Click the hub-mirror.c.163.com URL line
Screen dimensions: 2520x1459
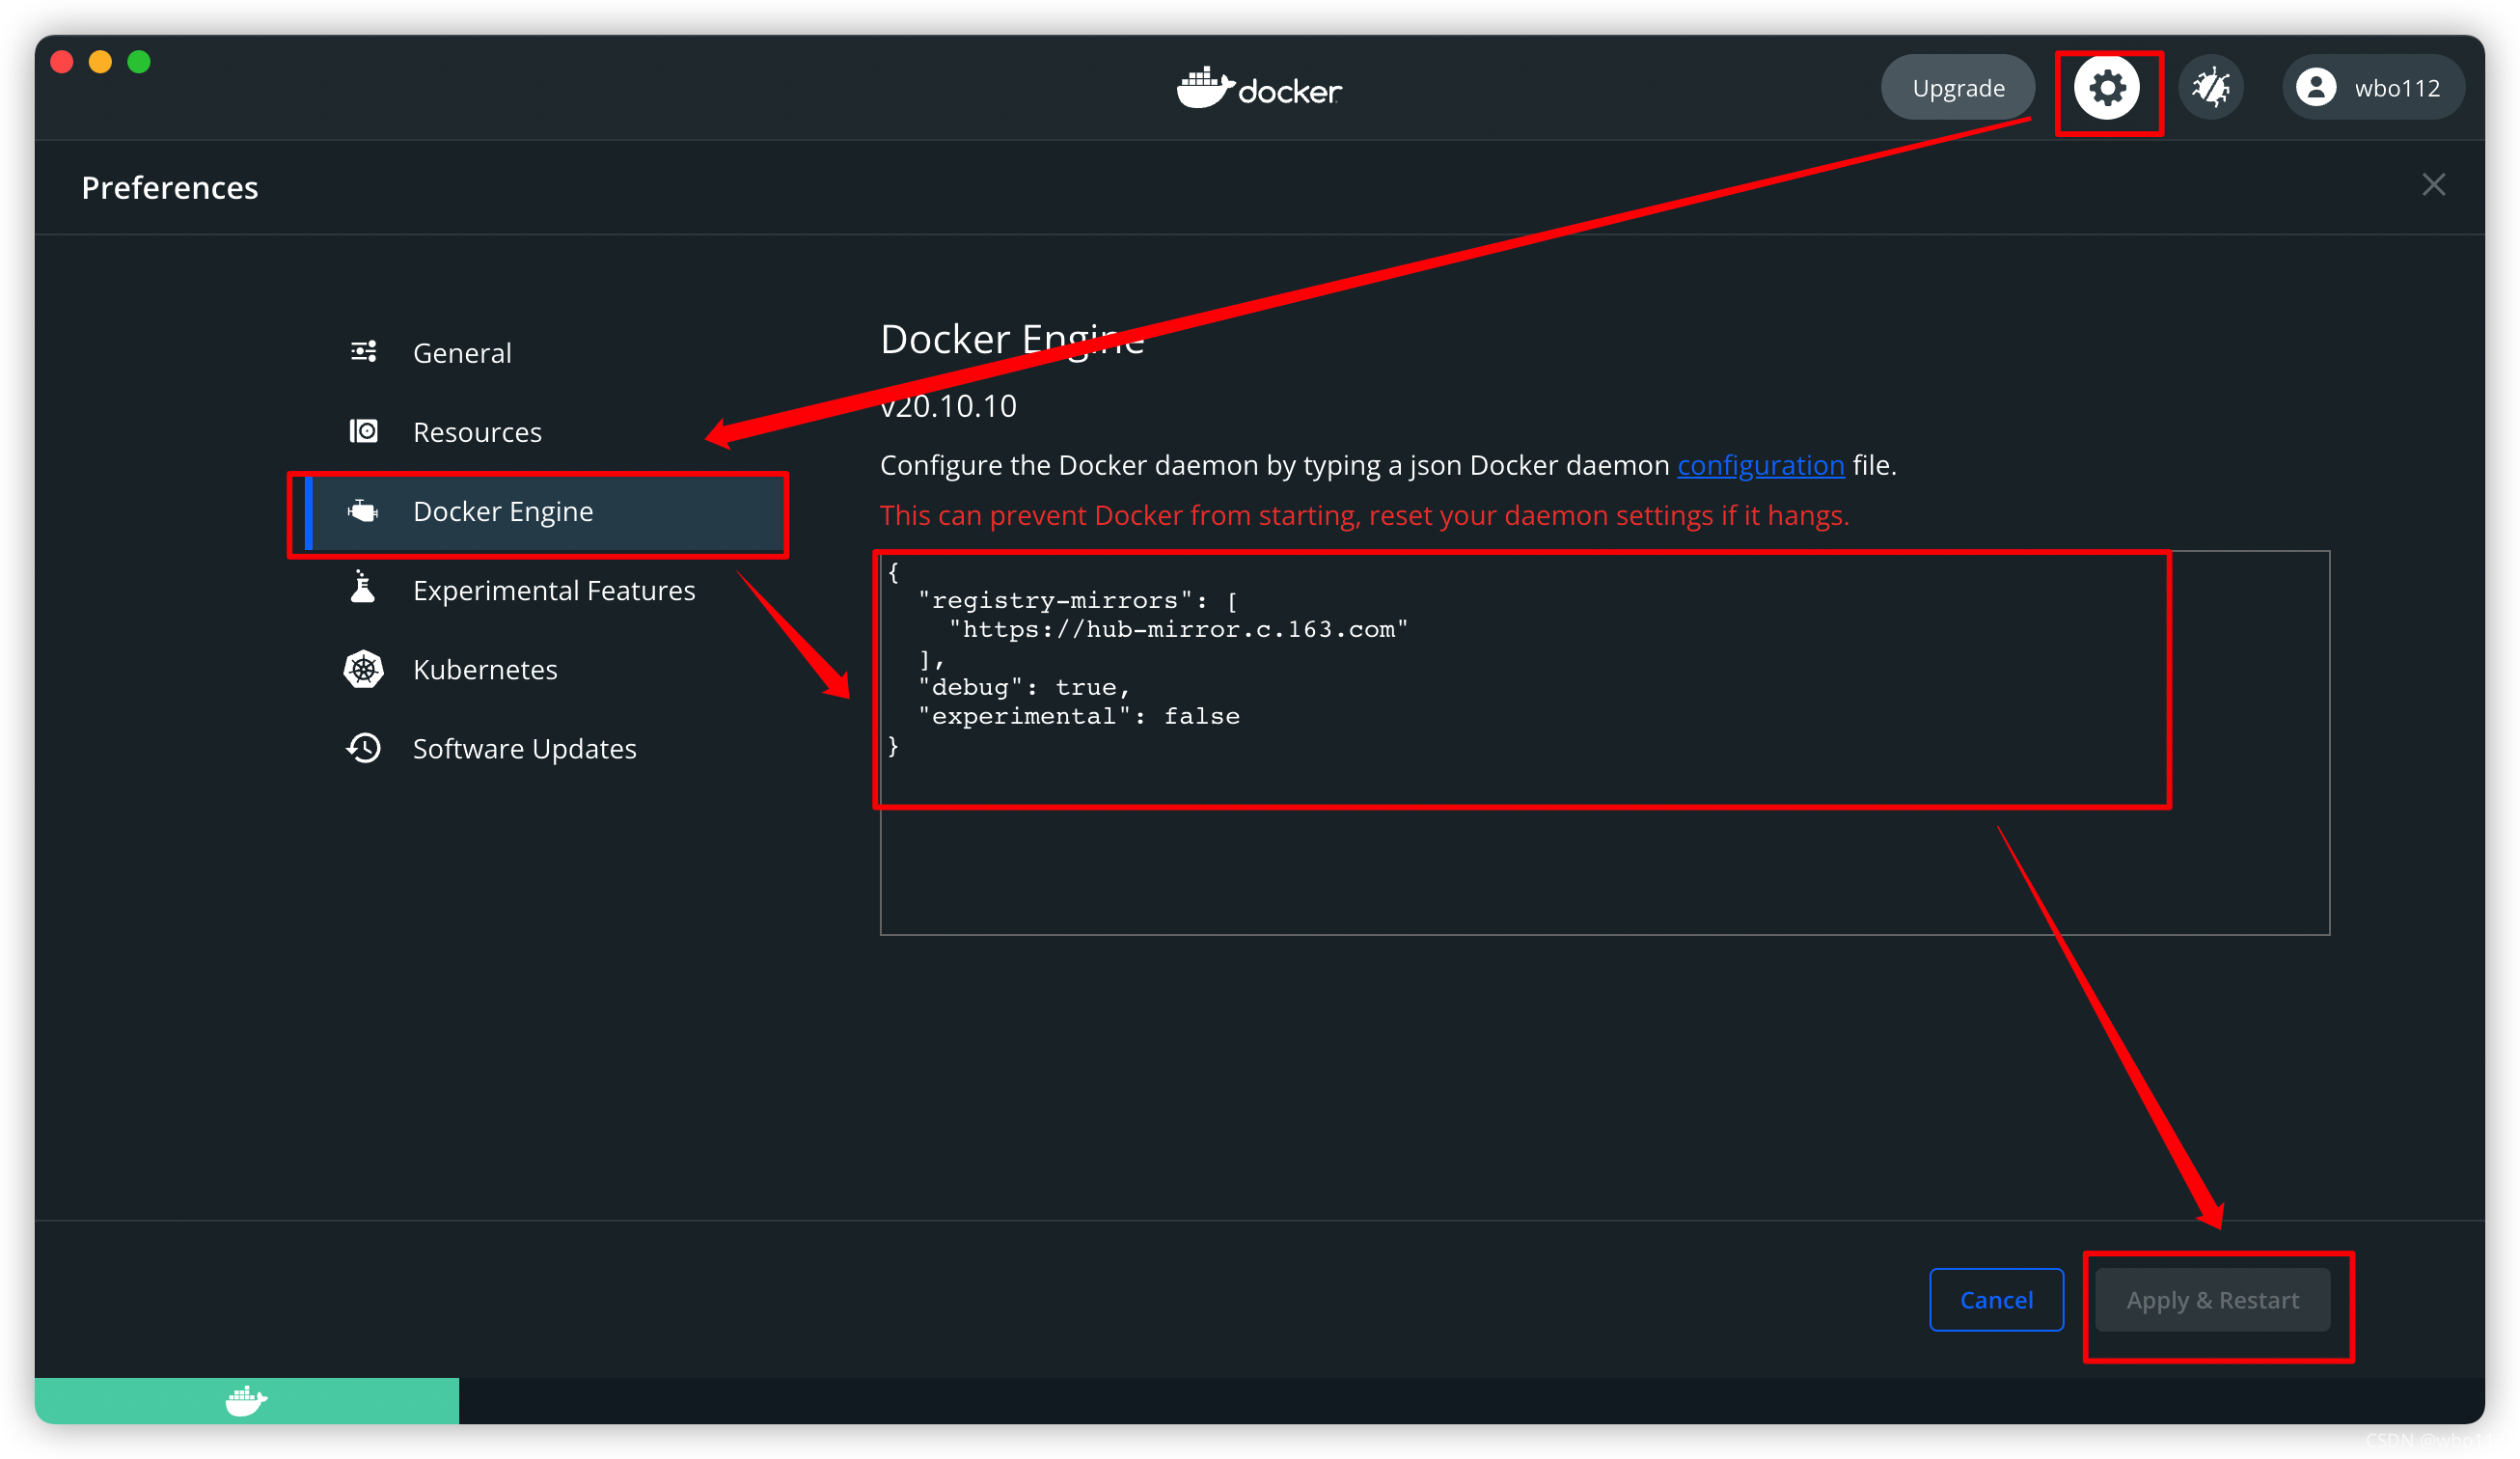(x=1178, y=629)
